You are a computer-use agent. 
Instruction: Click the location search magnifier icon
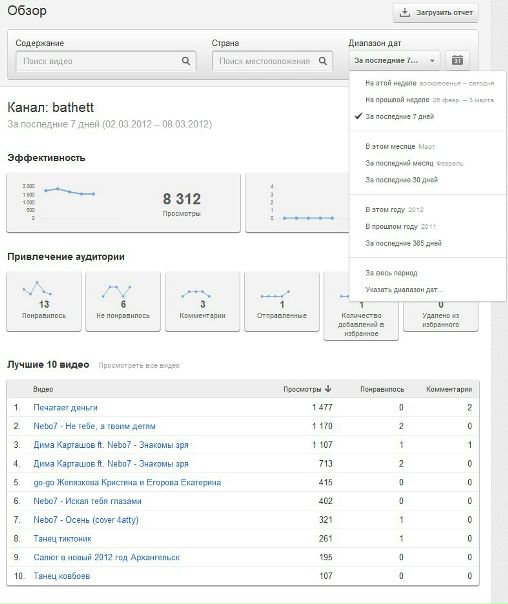(323, 61)
